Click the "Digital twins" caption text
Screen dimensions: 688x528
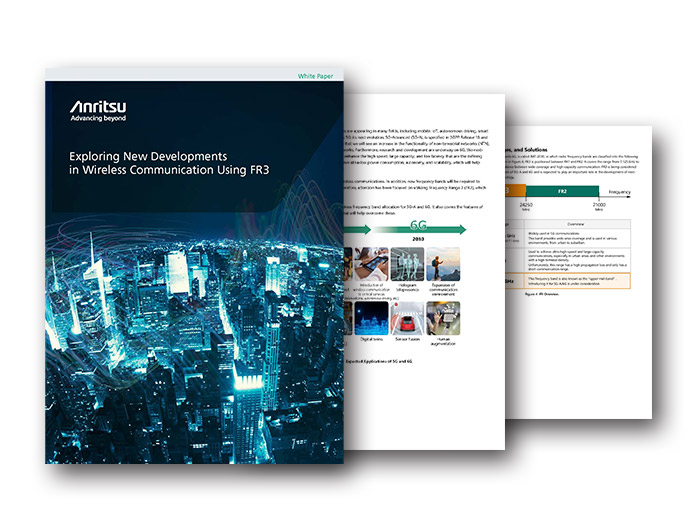coord(371,339)
